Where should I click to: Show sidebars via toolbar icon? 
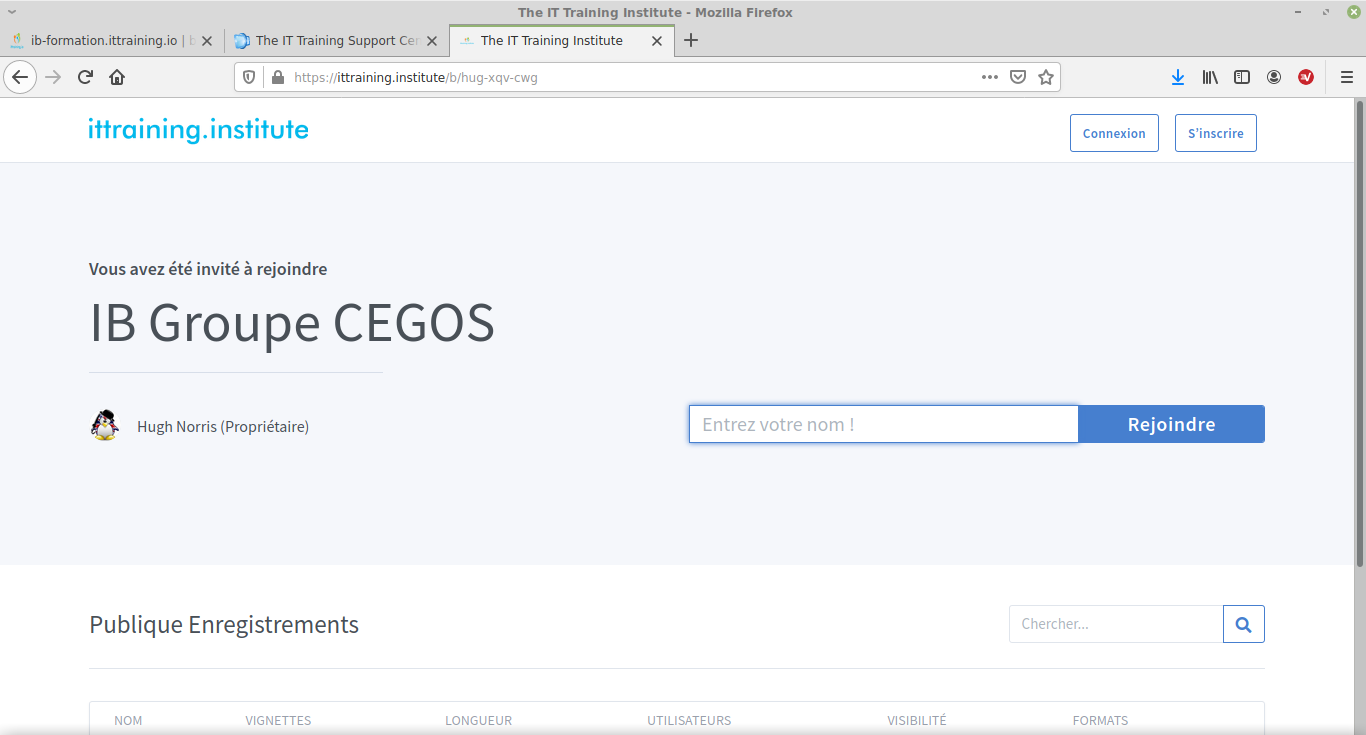[1242, 77]
